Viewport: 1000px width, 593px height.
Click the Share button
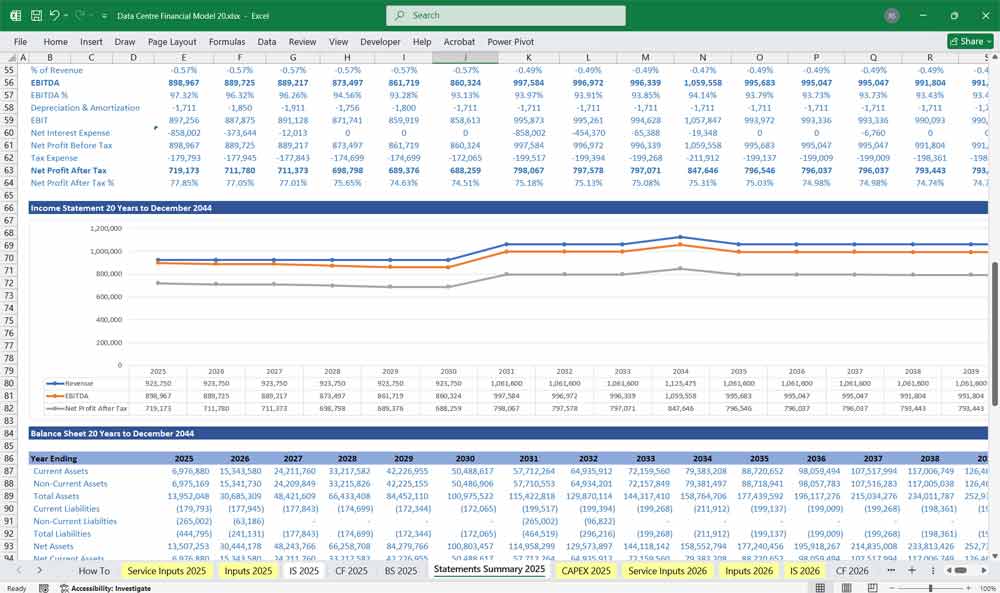(965, 41)
